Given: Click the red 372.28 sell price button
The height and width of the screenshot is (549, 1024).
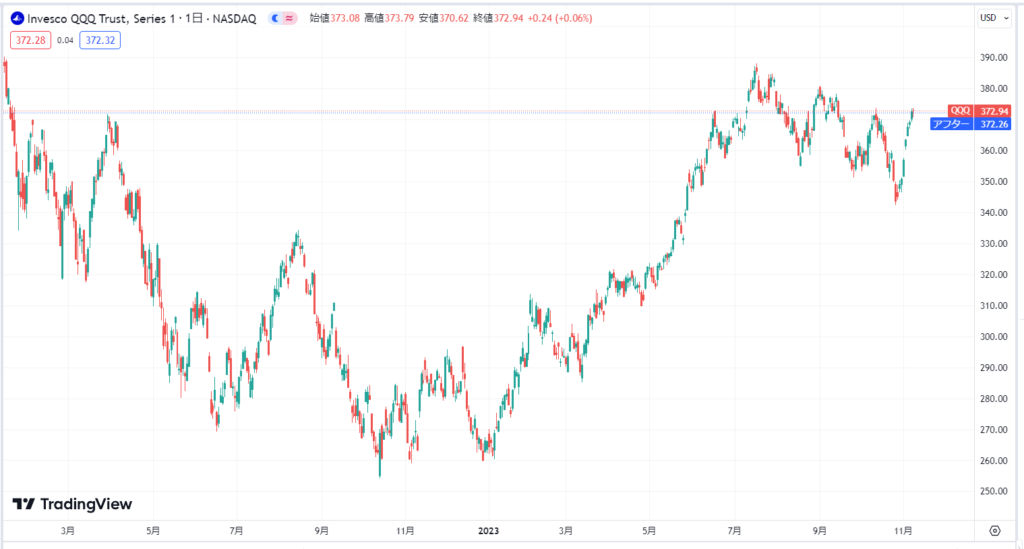Looking at the screenshot, I should tap(31, 40).
